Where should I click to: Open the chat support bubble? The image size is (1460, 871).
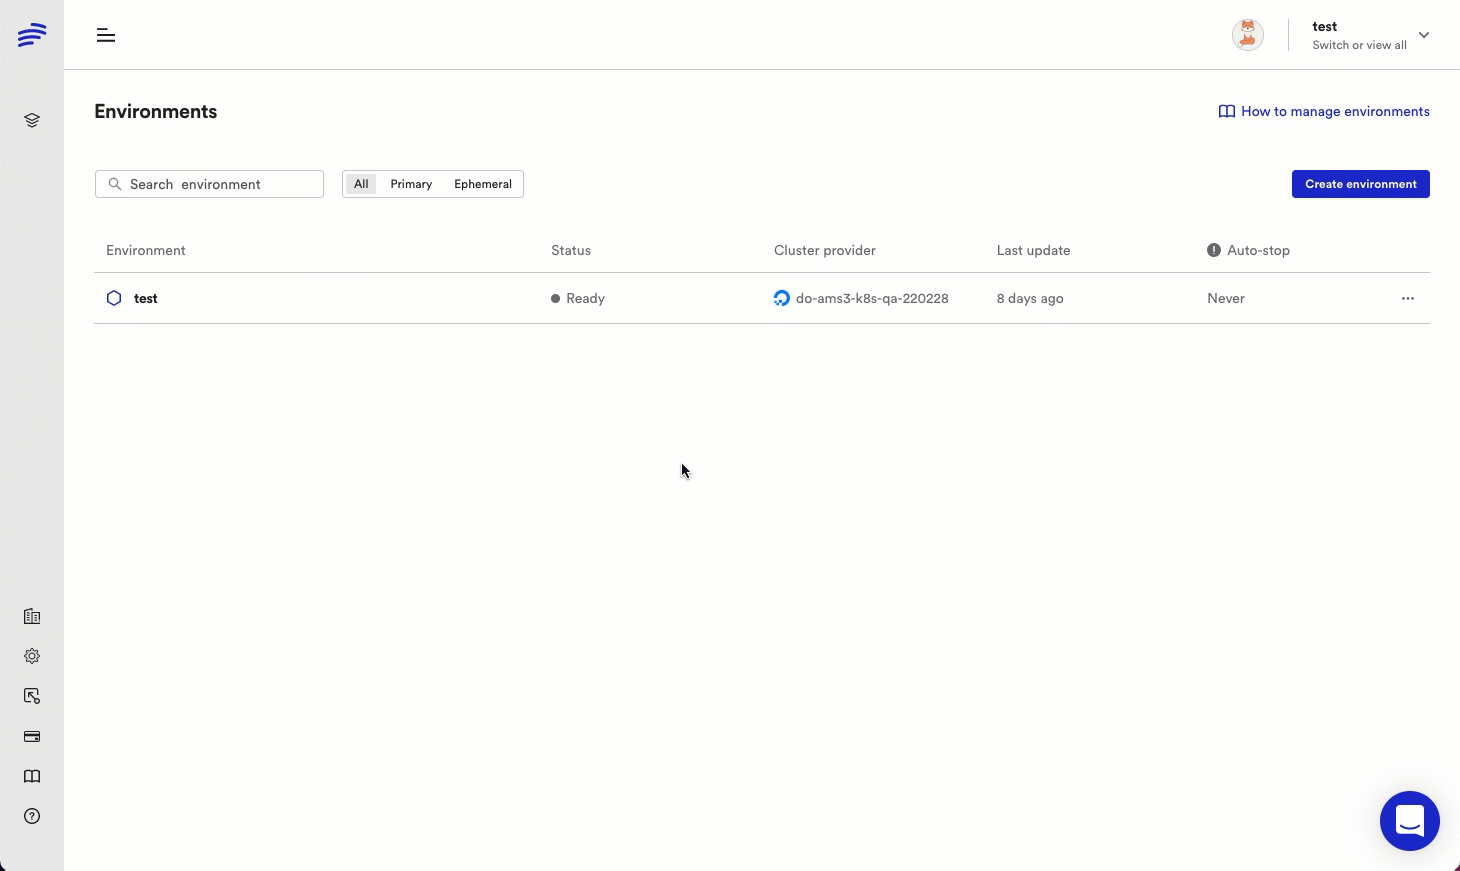point(1410,821)
